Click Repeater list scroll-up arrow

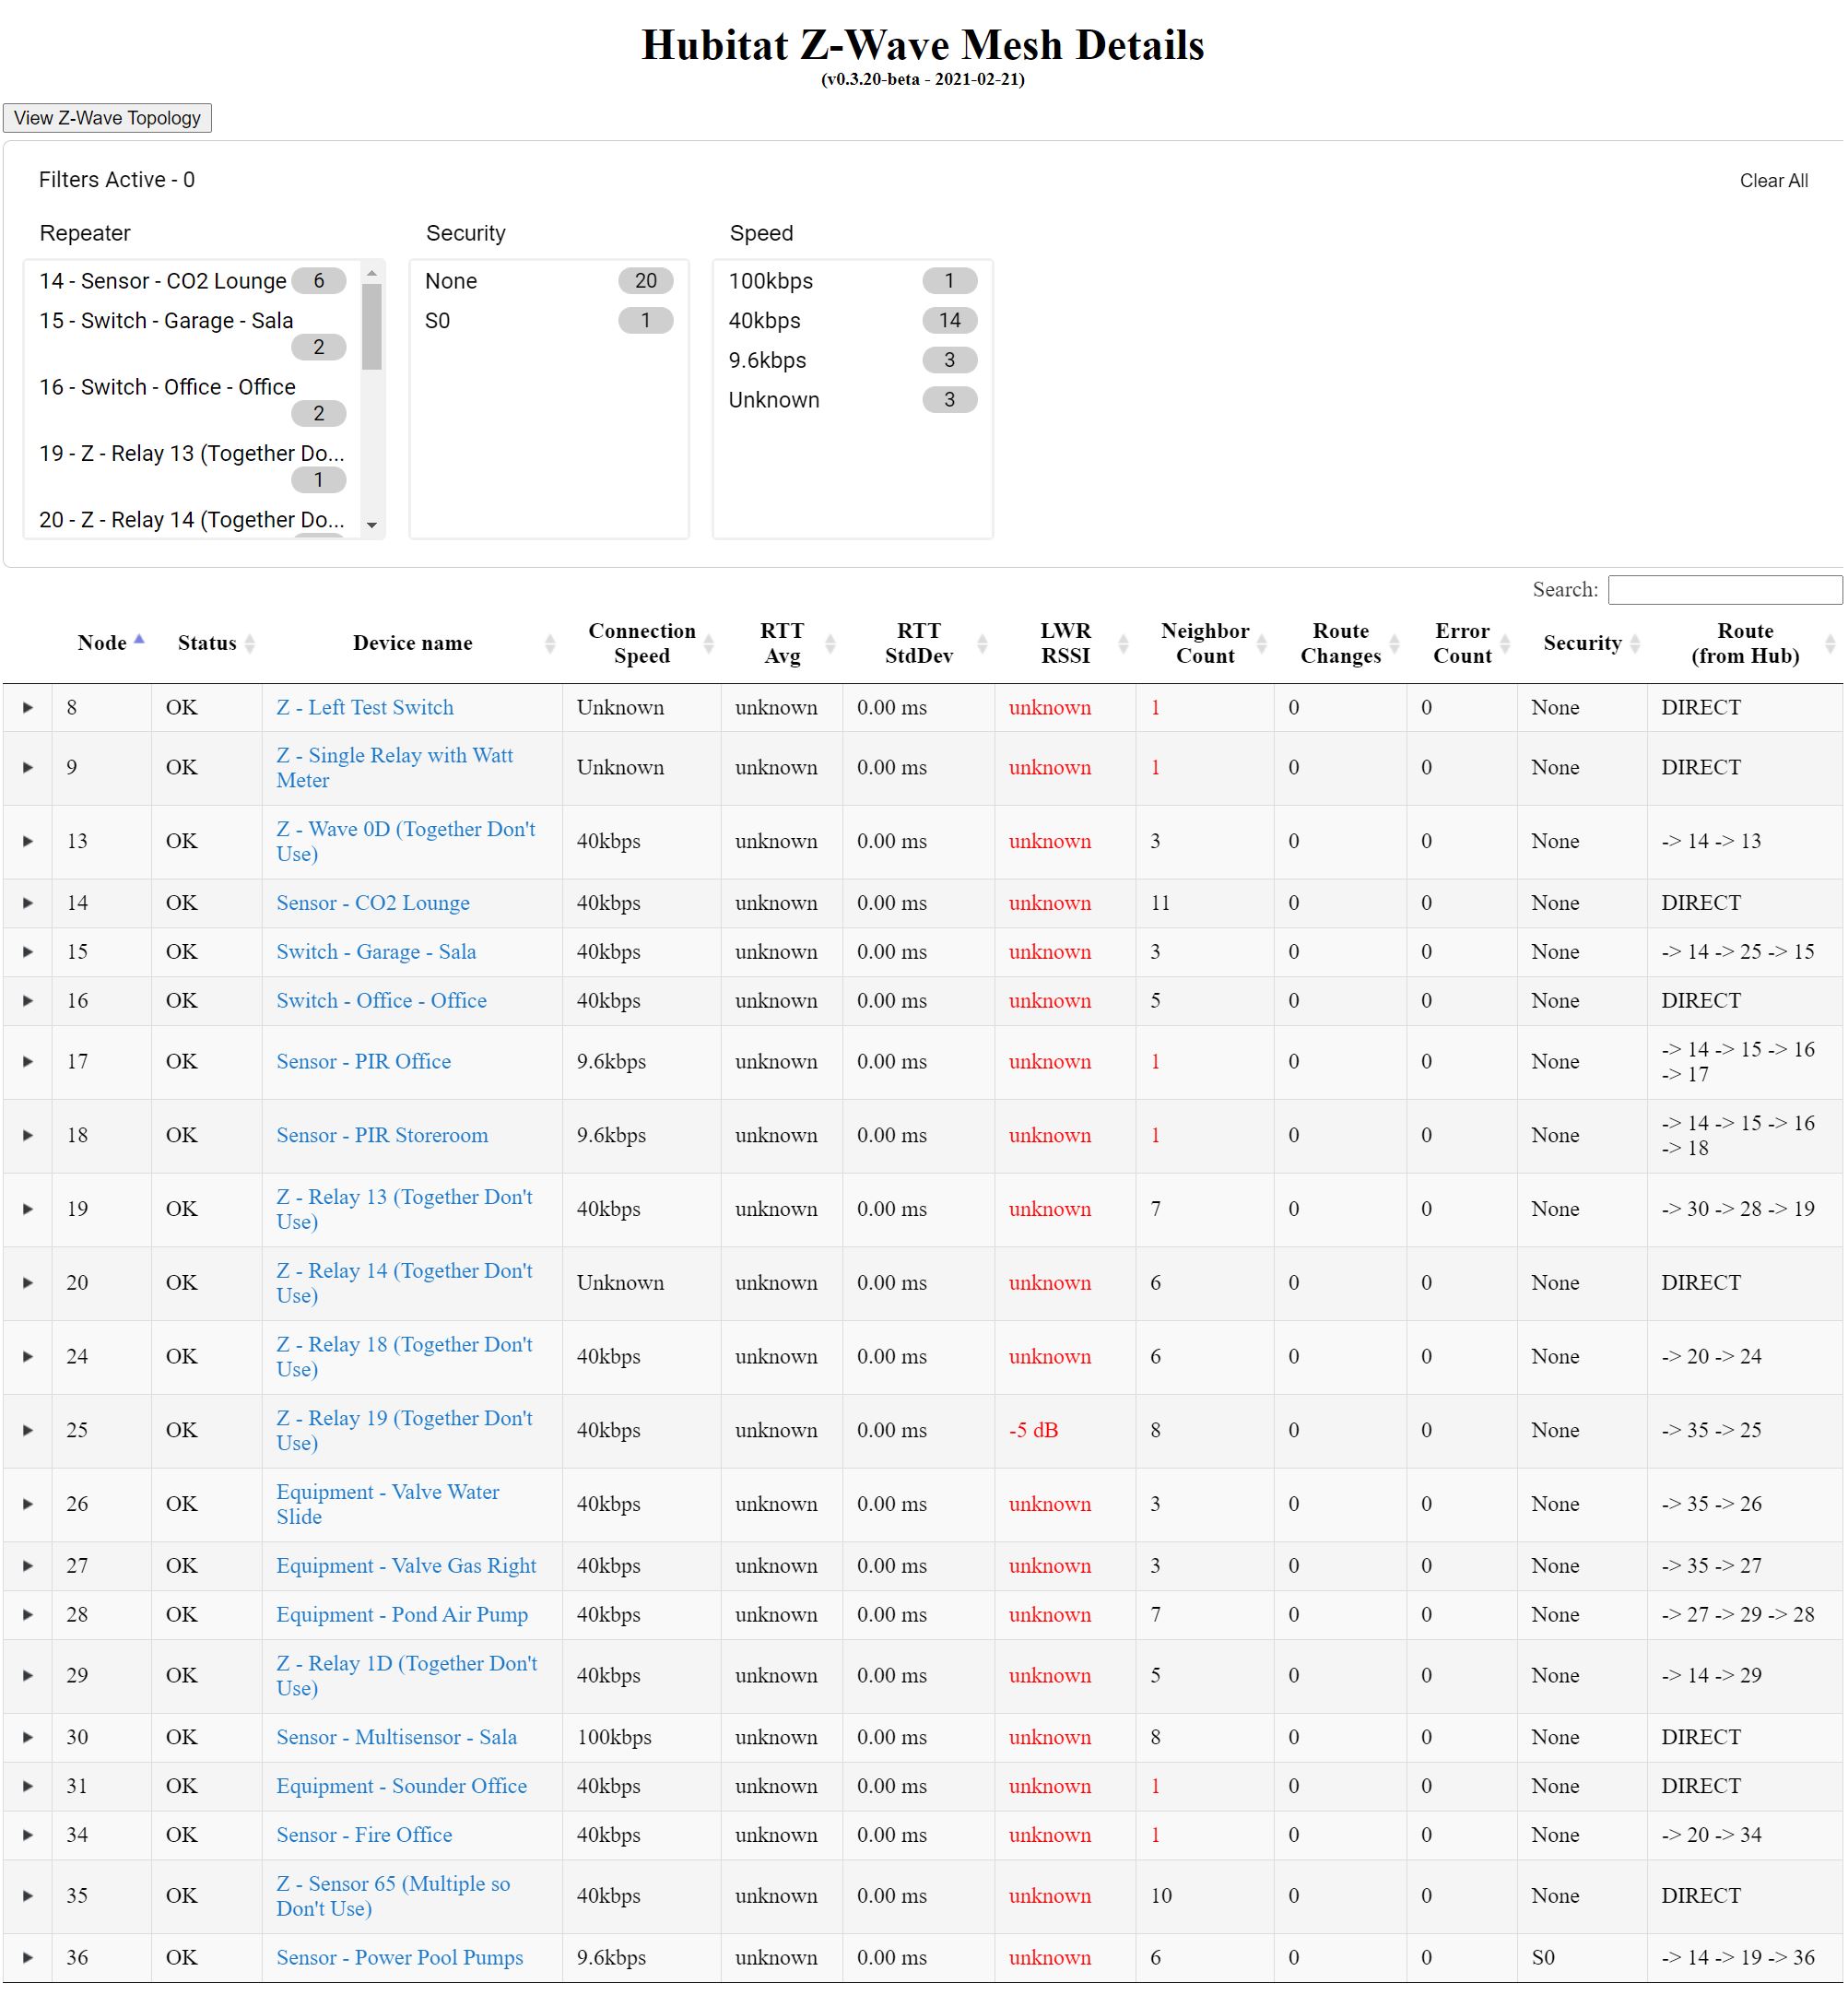pos(372,273)
